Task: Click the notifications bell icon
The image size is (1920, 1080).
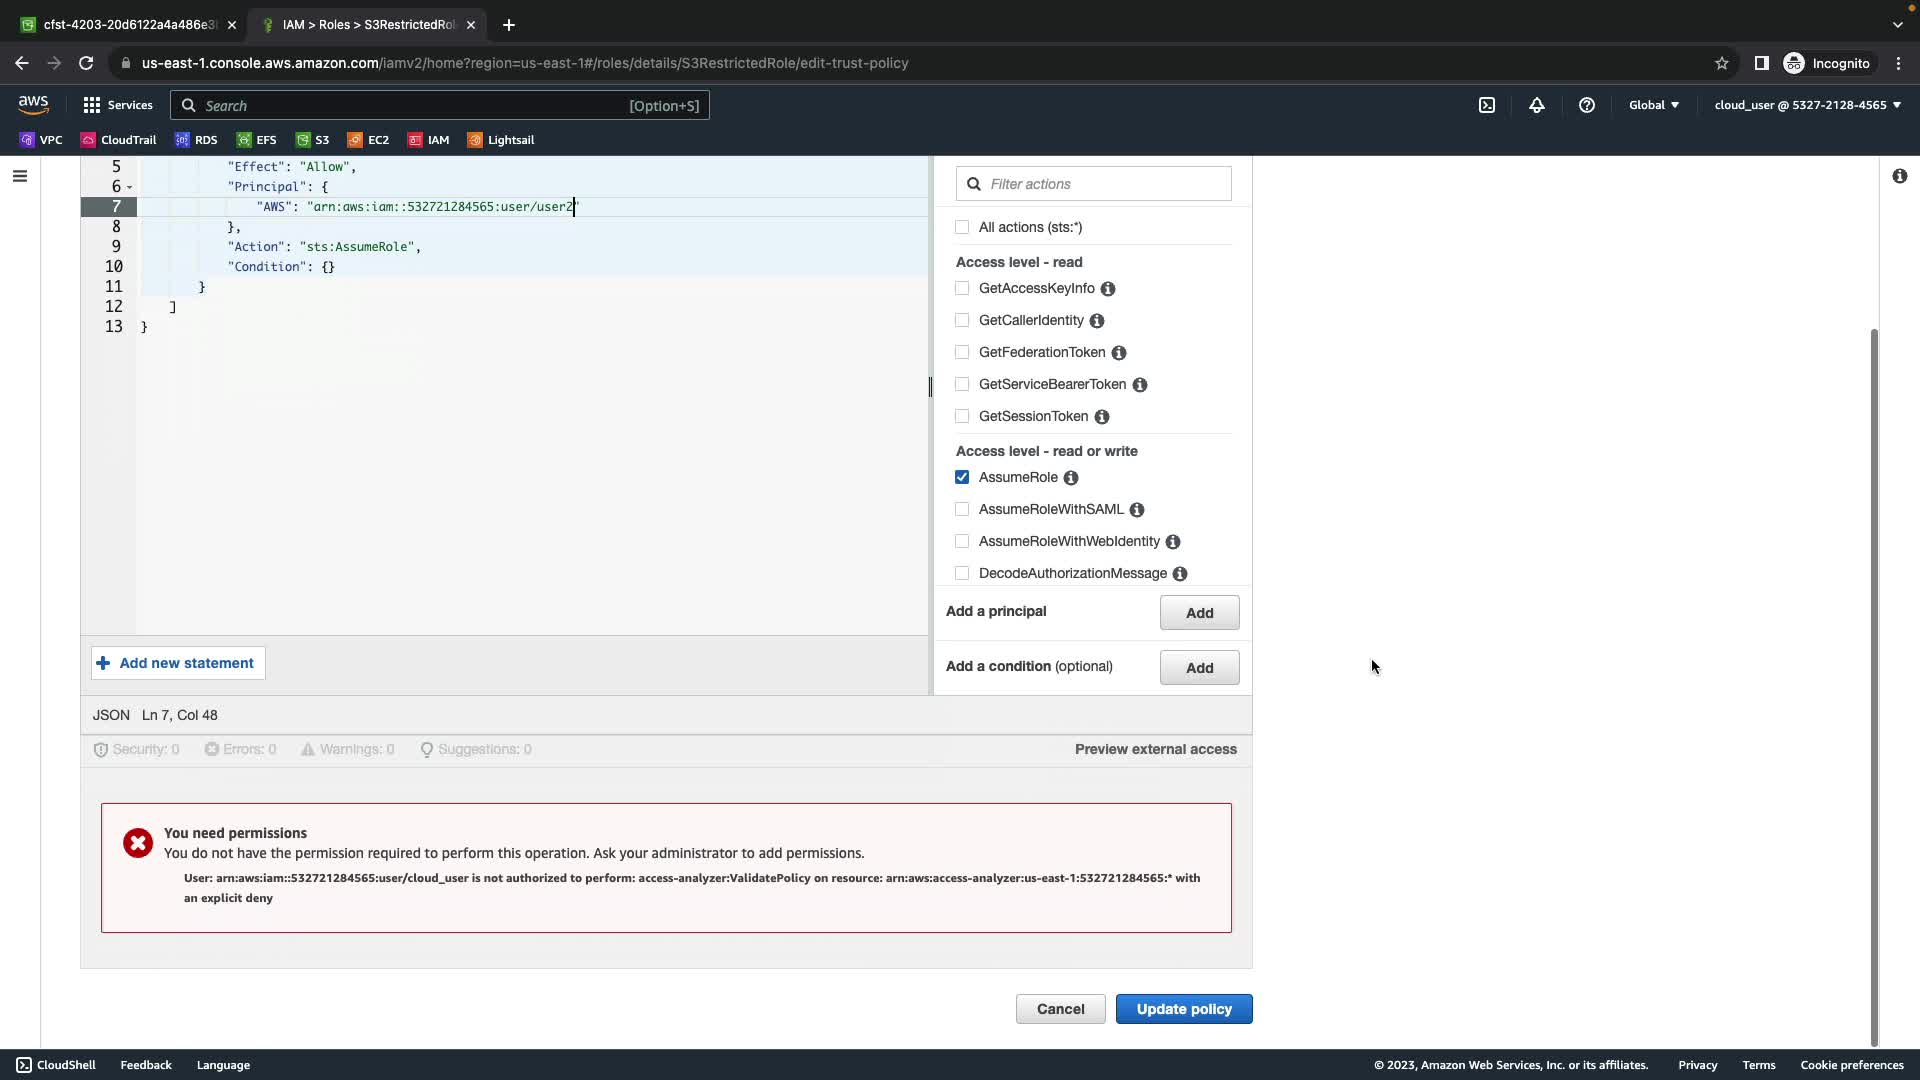Action: click(x=1537, y=105)
